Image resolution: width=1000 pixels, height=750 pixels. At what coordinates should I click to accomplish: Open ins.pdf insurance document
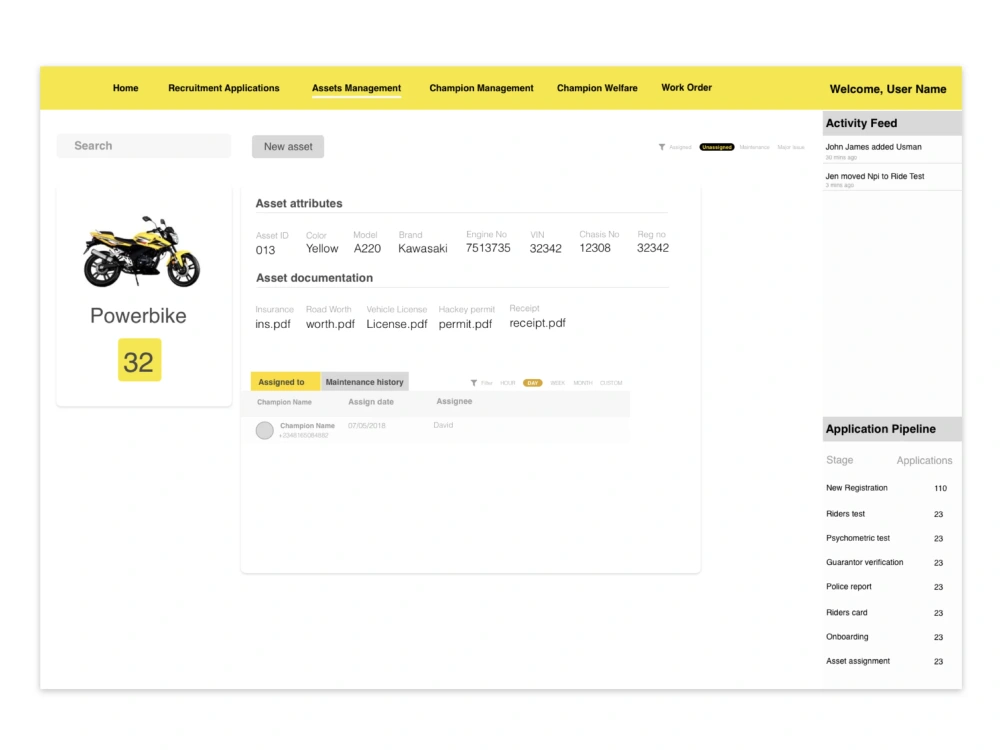tap(273, 324)
